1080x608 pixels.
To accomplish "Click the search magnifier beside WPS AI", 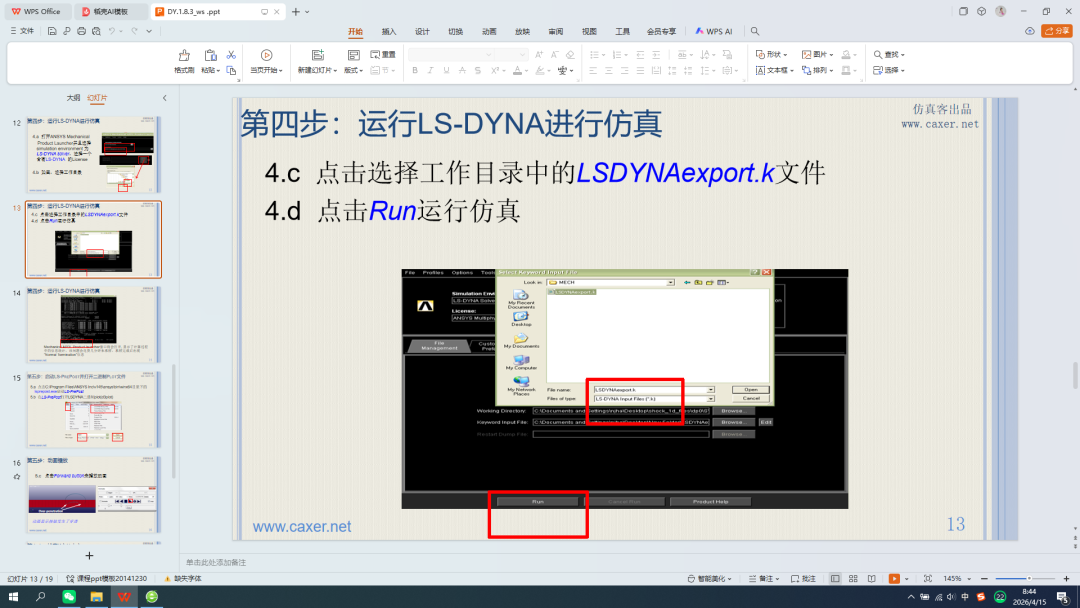I will (x=755, y=31).
